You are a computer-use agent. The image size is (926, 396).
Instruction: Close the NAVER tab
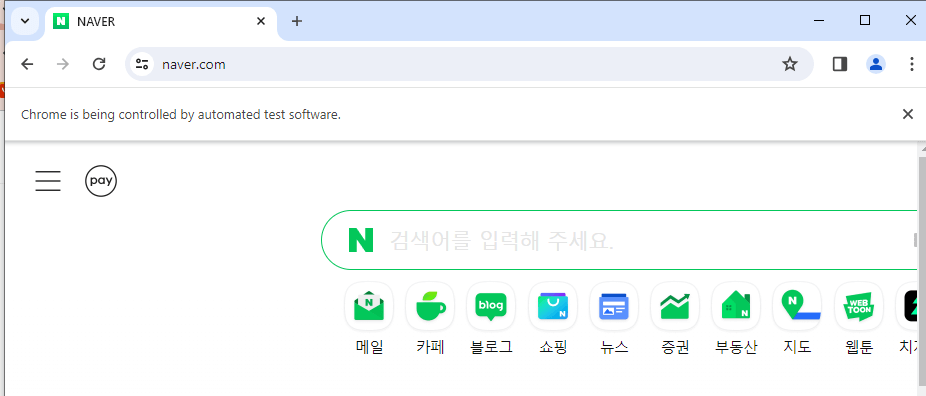(260, 22)
